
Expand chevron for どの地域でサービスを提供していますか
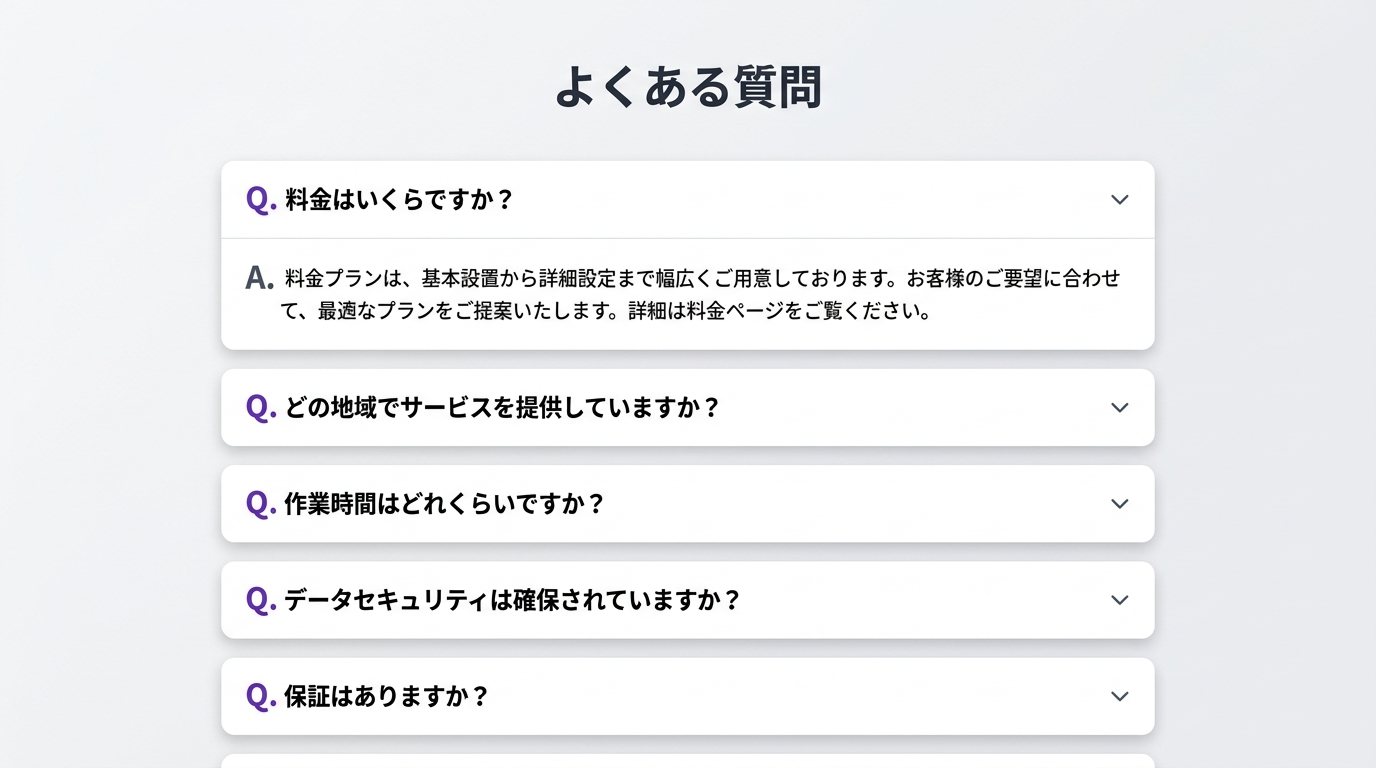coord(1119,408)
